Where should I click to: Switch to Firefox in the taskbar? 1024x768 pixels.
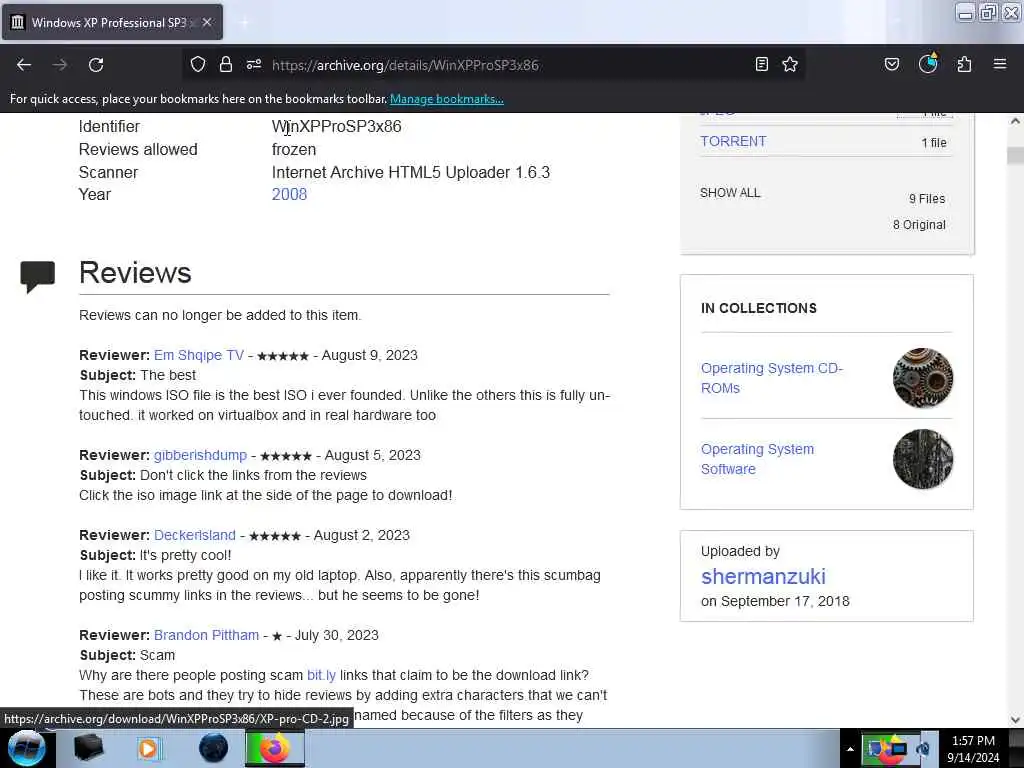275,748
